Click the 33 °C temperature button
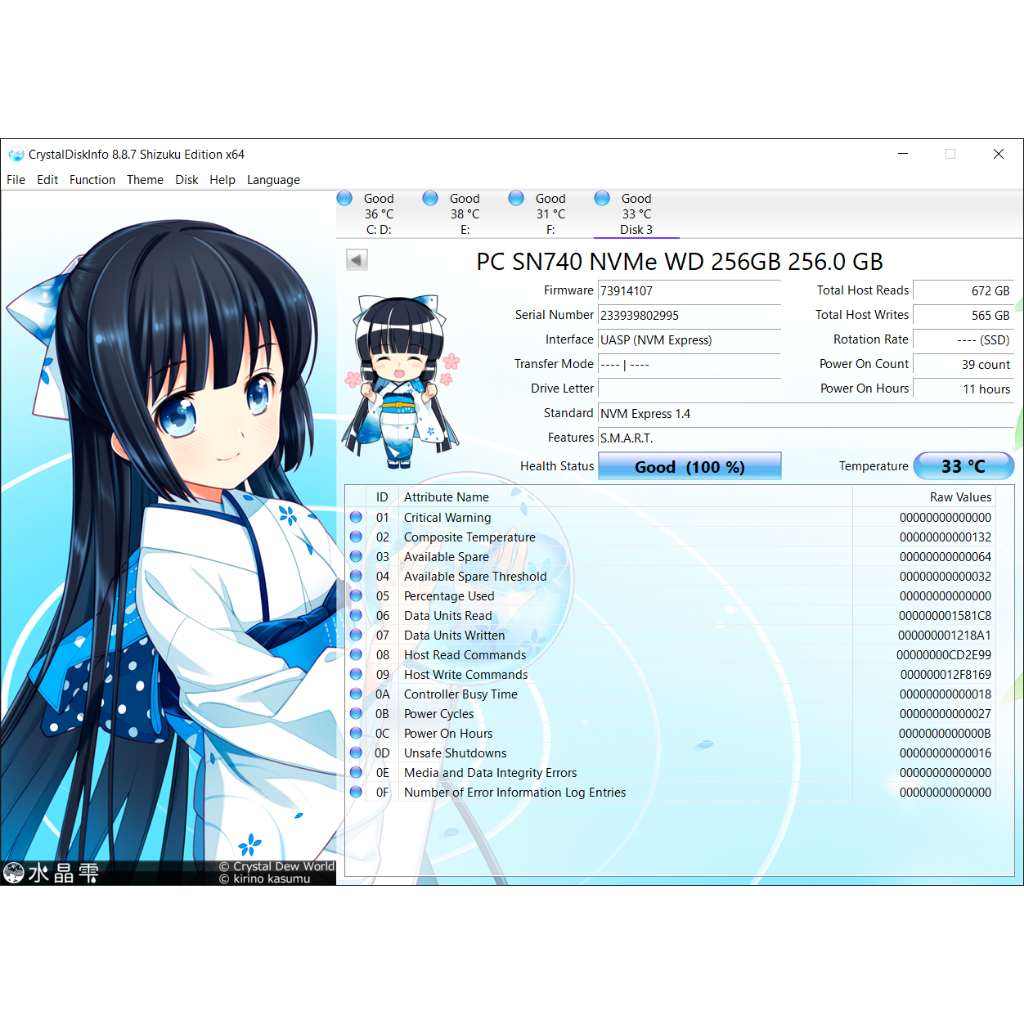 963,467
